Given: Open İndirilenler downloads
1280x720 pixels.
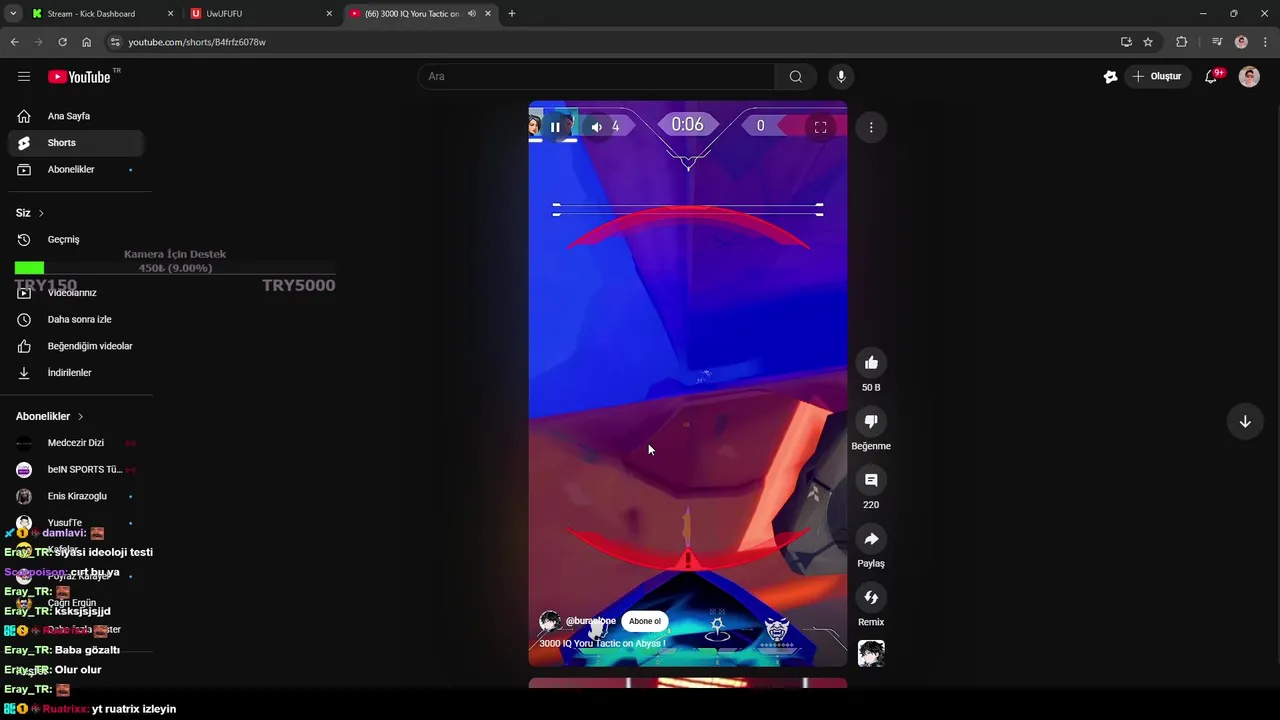Looking at the screenshot, I should [76, 372].
